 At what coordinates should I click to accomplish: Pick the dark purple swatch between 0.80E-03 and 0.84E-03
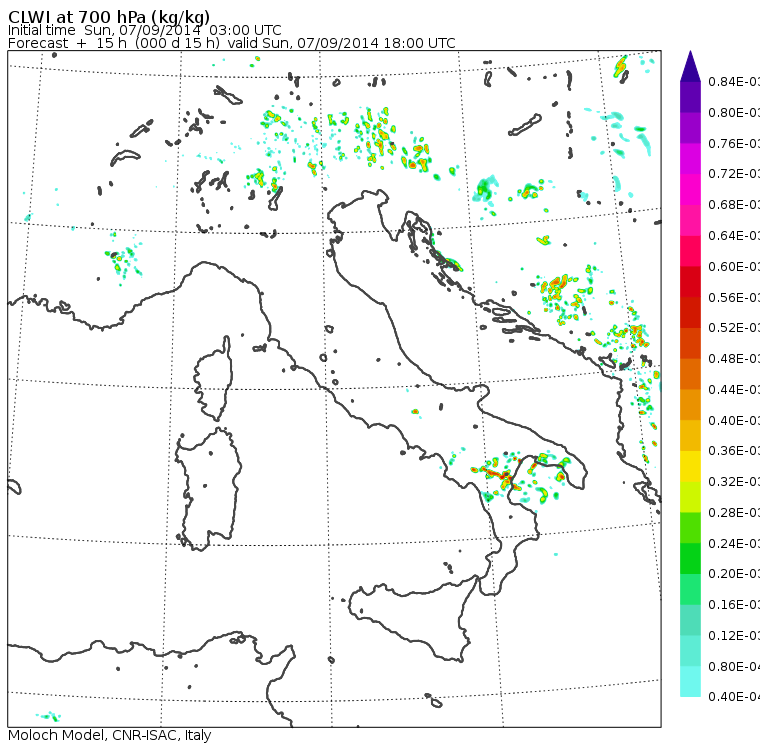point(690,97)
